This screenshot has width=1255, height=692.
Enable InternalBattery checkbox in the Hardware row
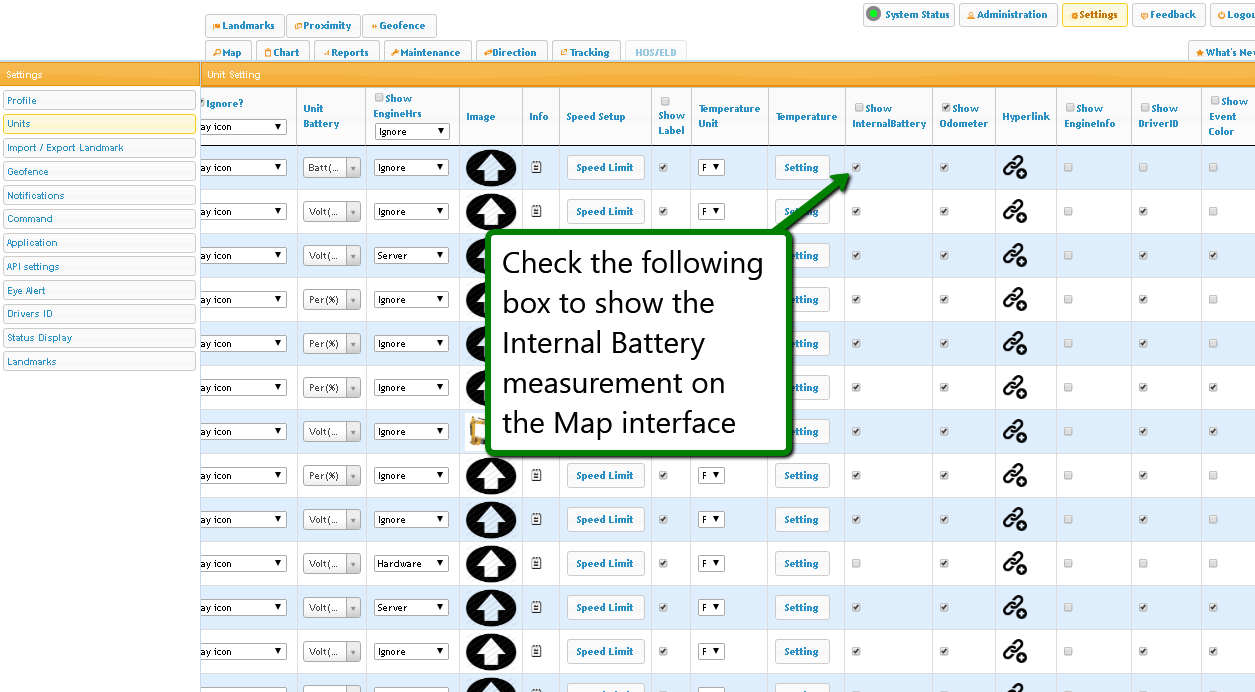click(856, 564)
